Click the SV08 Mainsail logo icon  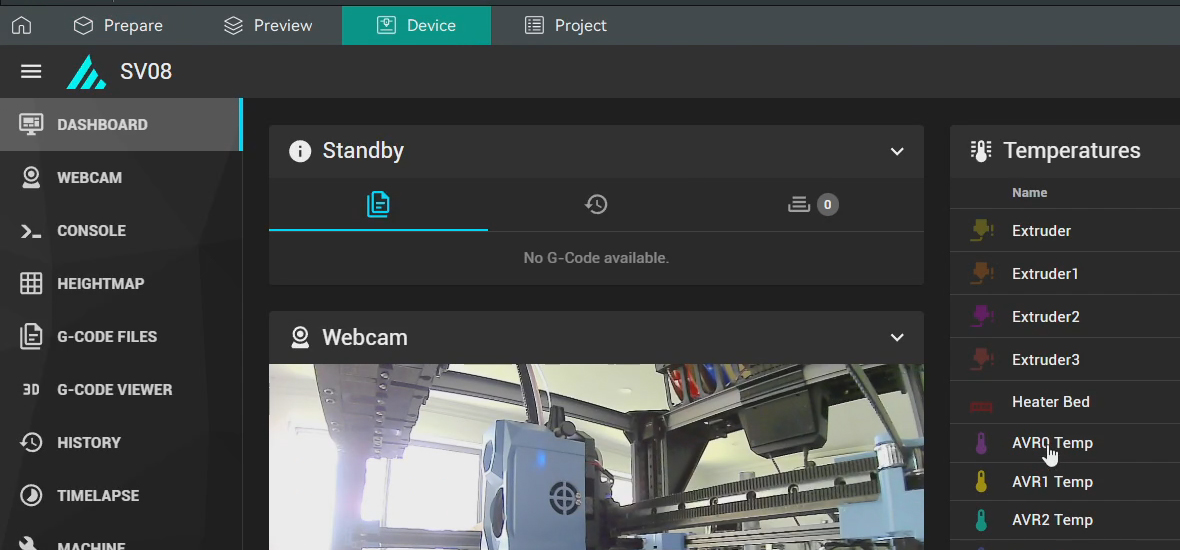86,72
